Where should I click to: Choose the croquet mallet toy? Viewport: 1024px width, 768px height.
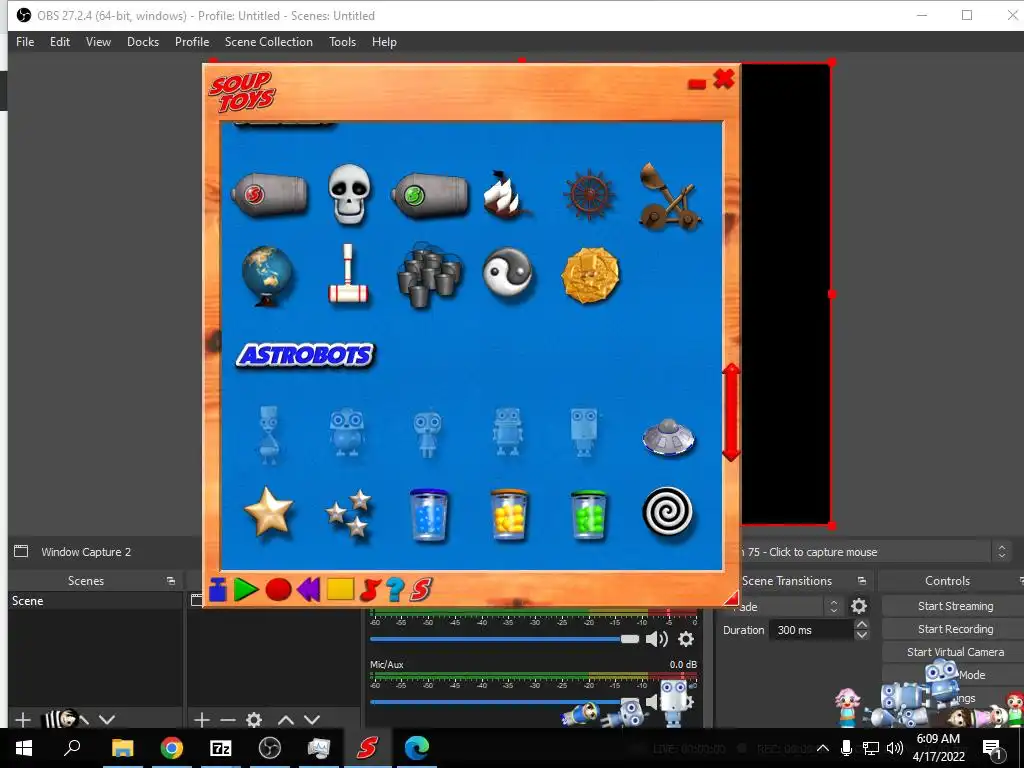(349, 274)
